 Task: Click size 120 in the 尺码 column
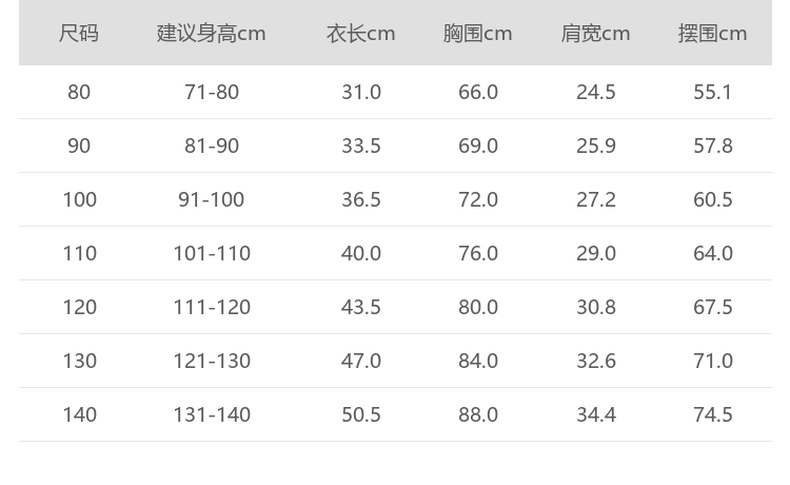coord(79,307)
